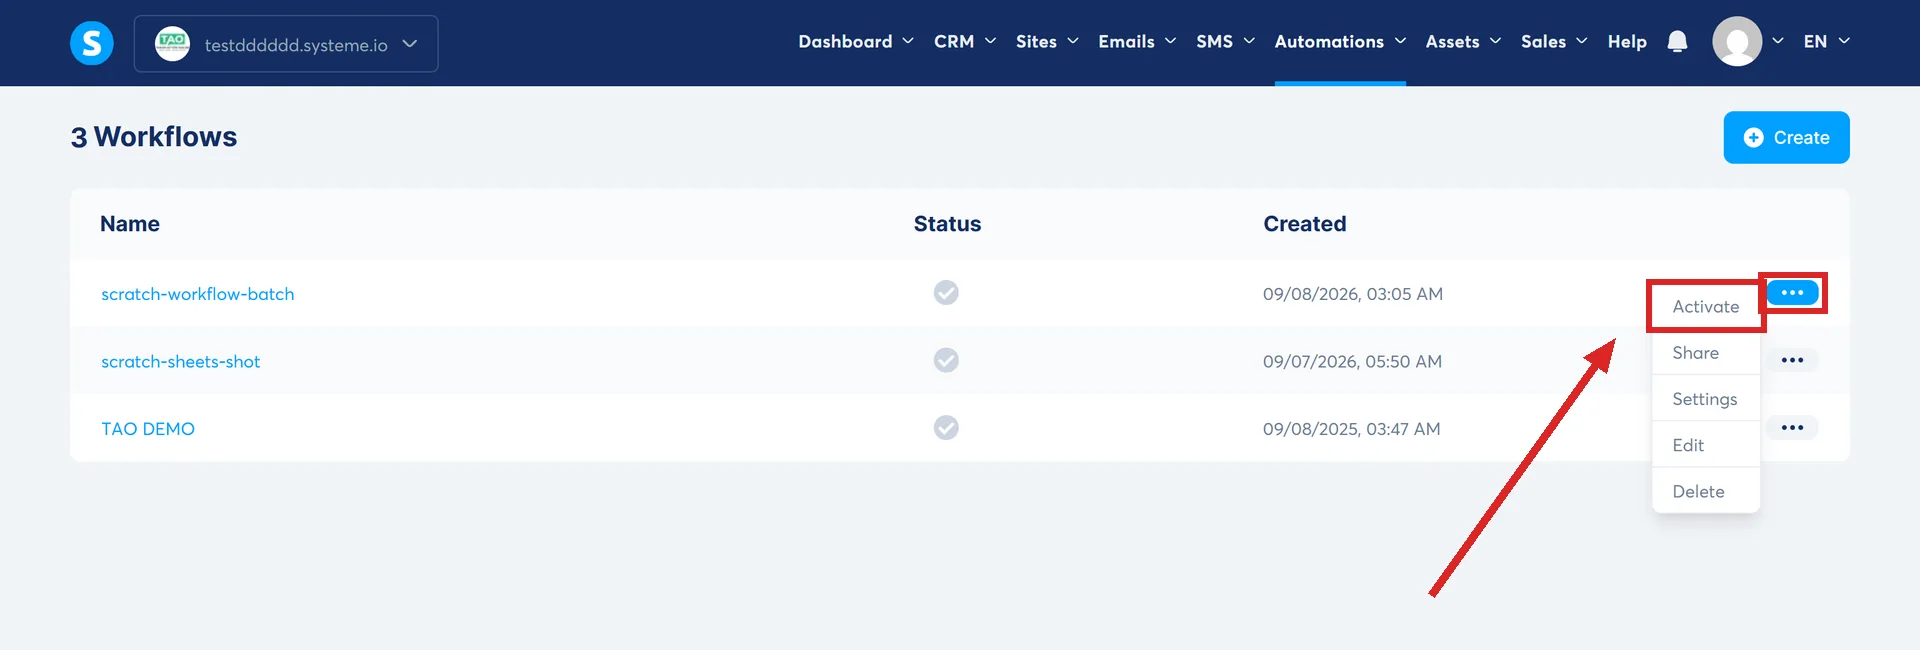Expand the Sites menu
1920x650 pixels.
(x=1047, y=41)
